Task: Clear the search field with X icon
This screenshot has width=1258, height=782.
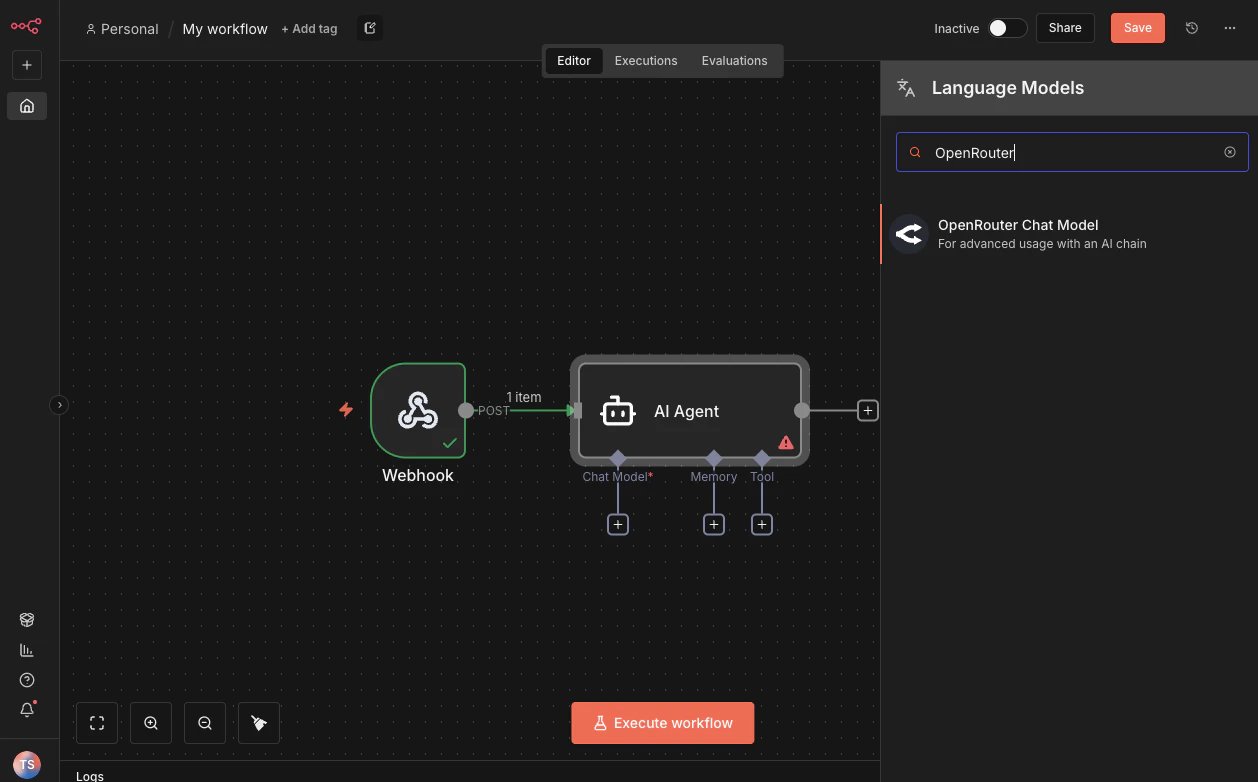Action: (1230, 152)
